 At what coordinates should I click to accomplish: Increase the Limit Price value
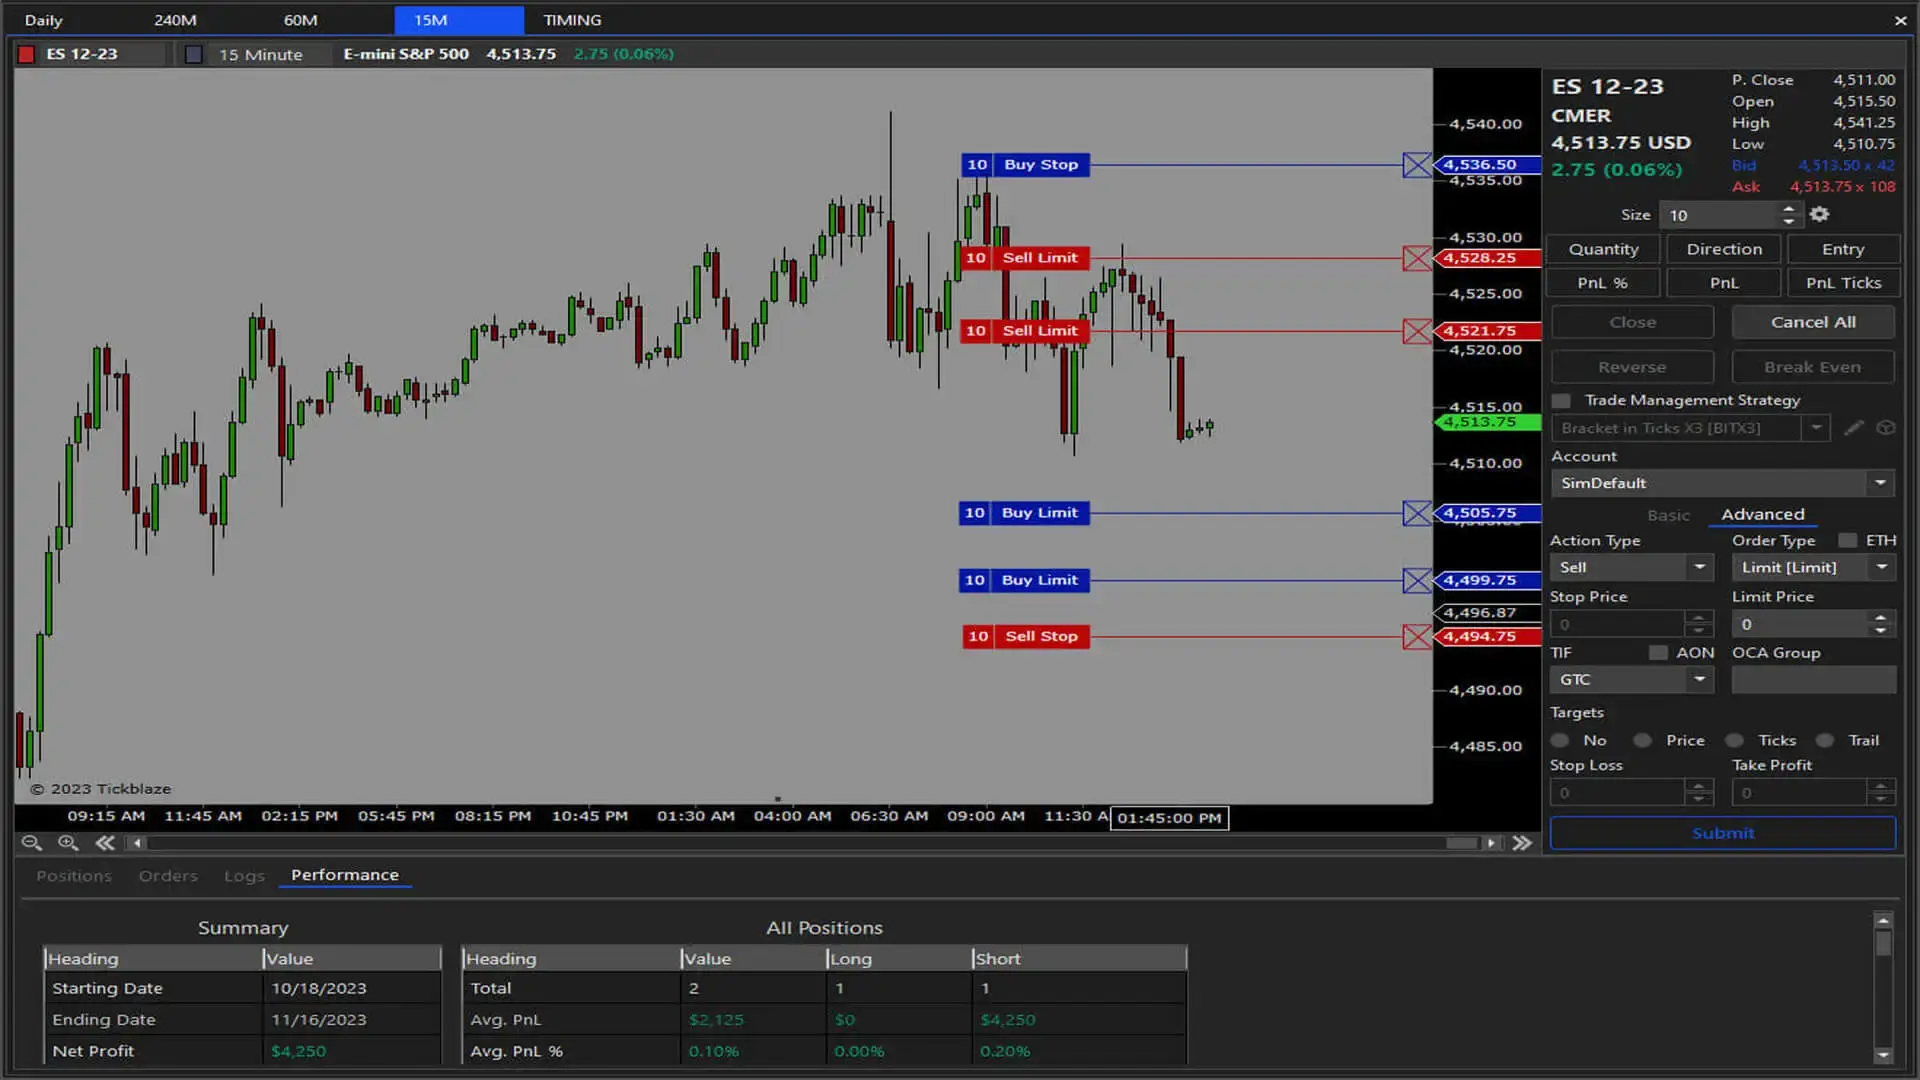pos(1881,617)
